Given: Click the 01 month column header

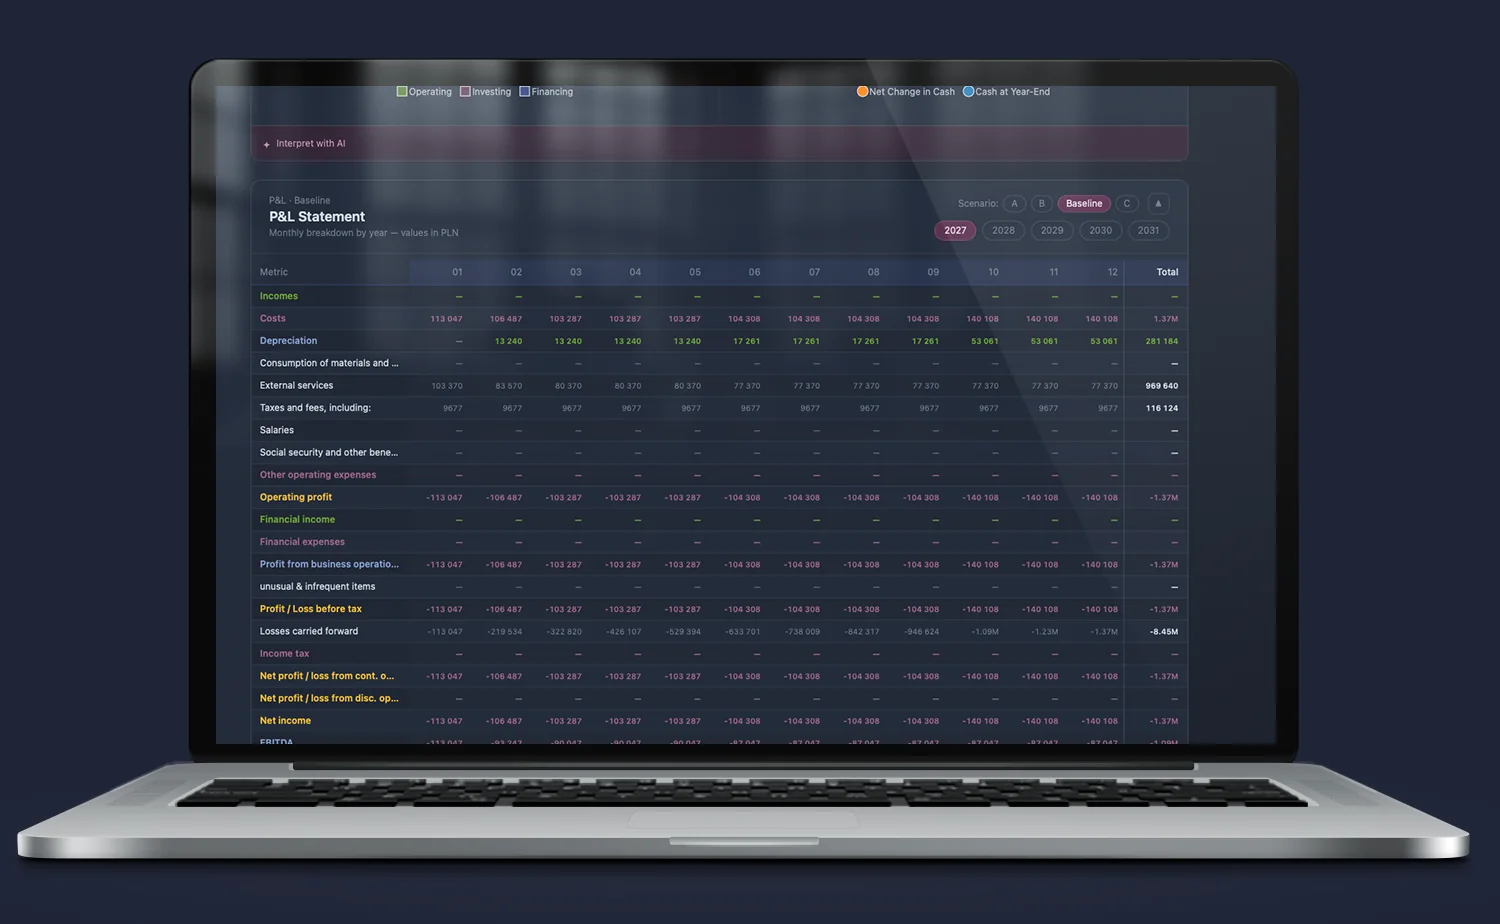Looking at the screenshot, I should pos(457,272).
